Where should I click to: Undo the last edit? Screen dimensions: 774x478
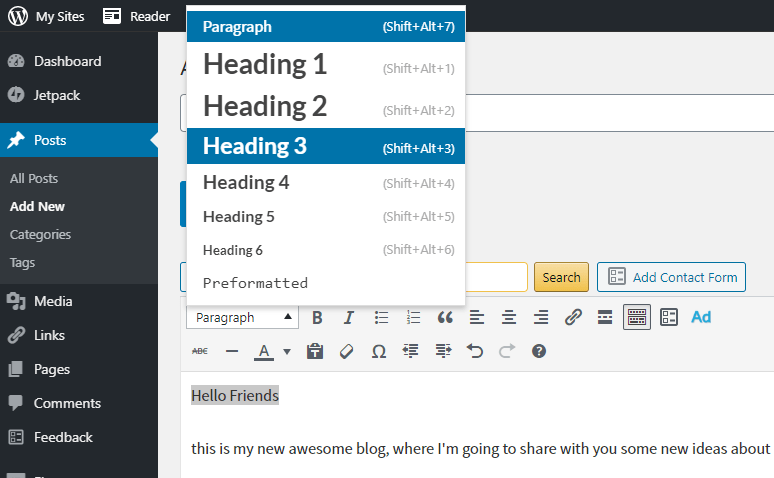tap(475, 351)
